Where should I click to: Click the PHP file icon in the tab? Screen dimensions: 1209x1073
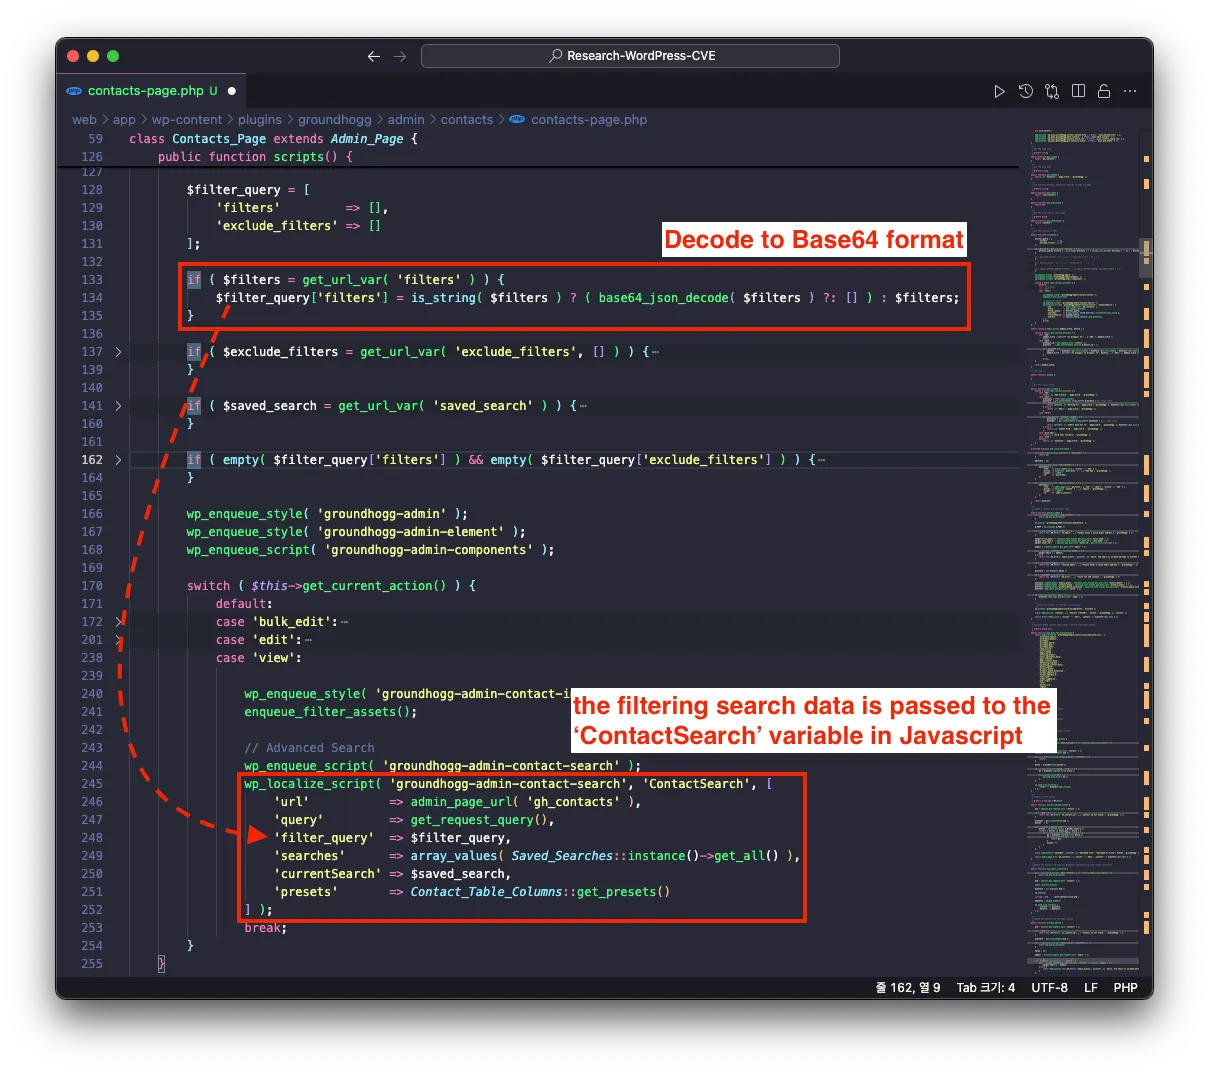[x=74, y=91]
